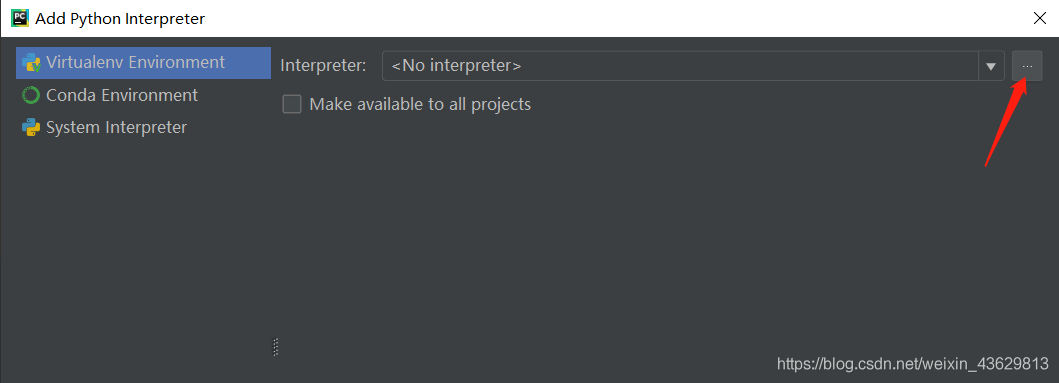Screen dimensions: 1059x383
Task: Select the Virtualenv Environment entry text
Action: click(x=135, y=62)
